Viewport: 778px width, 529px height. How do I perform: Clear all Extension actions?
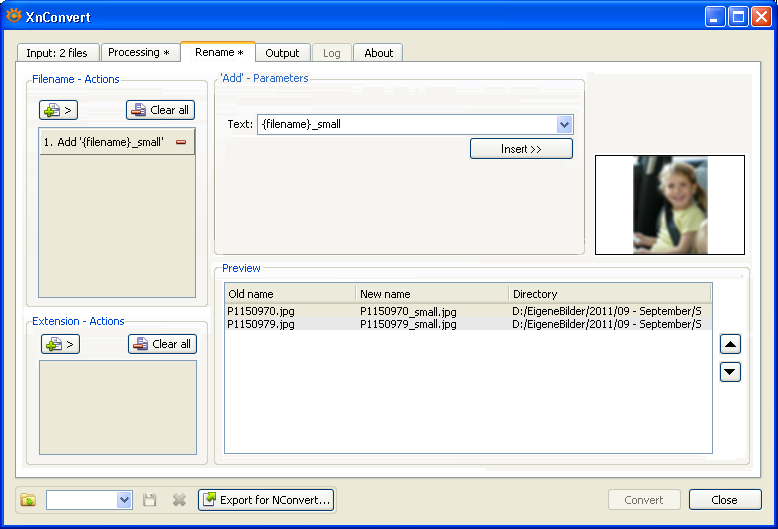click(x=162, y=344)
